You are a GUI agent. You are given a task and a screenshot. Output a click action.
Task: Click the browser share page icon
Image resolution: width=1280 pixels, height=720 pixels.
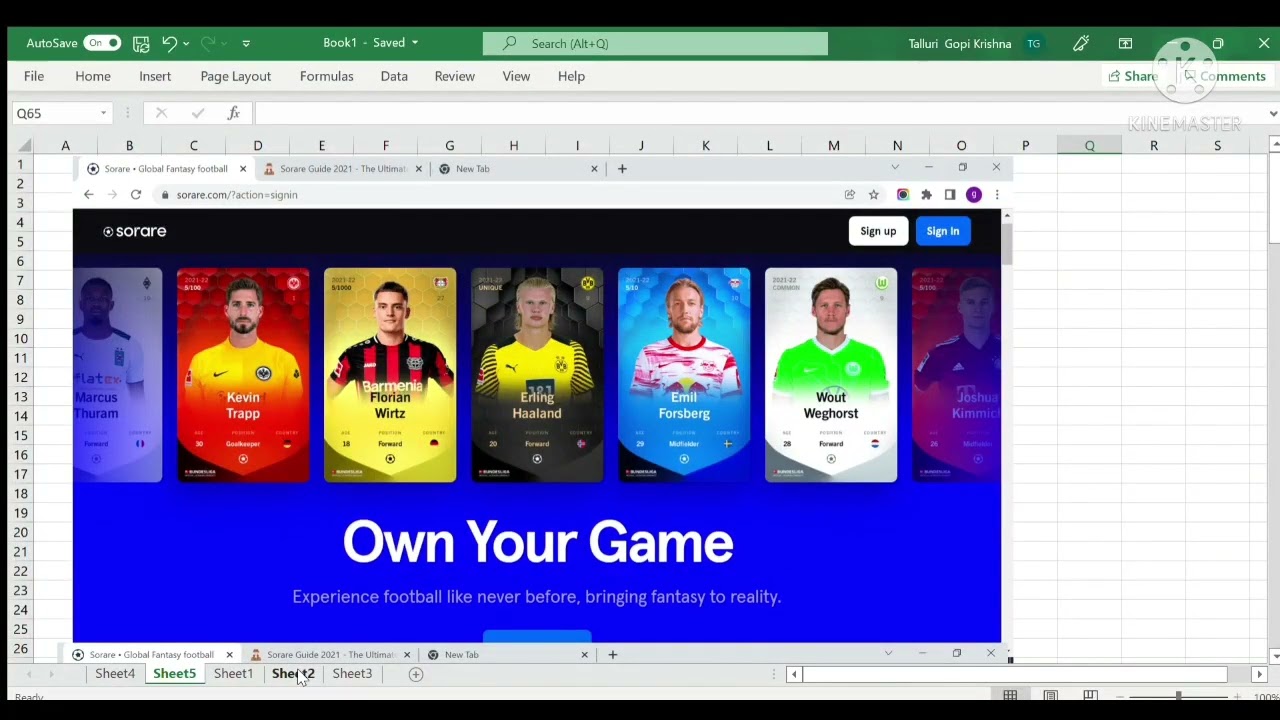[x=849, y=195]
